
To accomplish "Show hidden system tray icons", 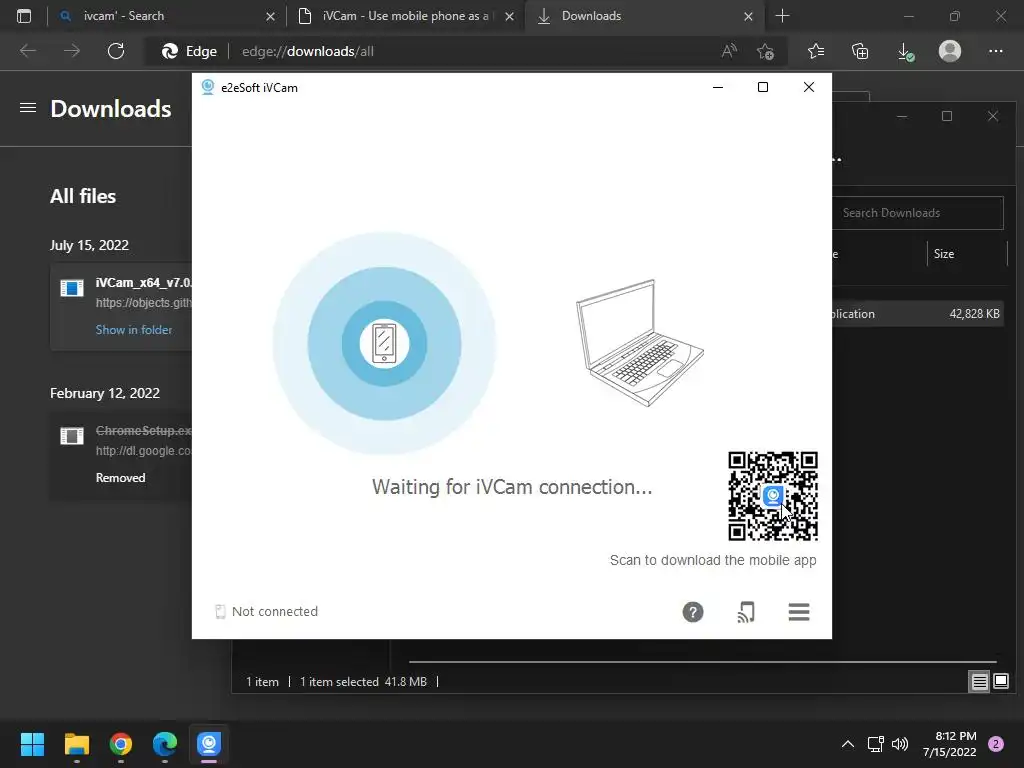I will [x=848, y=744].
